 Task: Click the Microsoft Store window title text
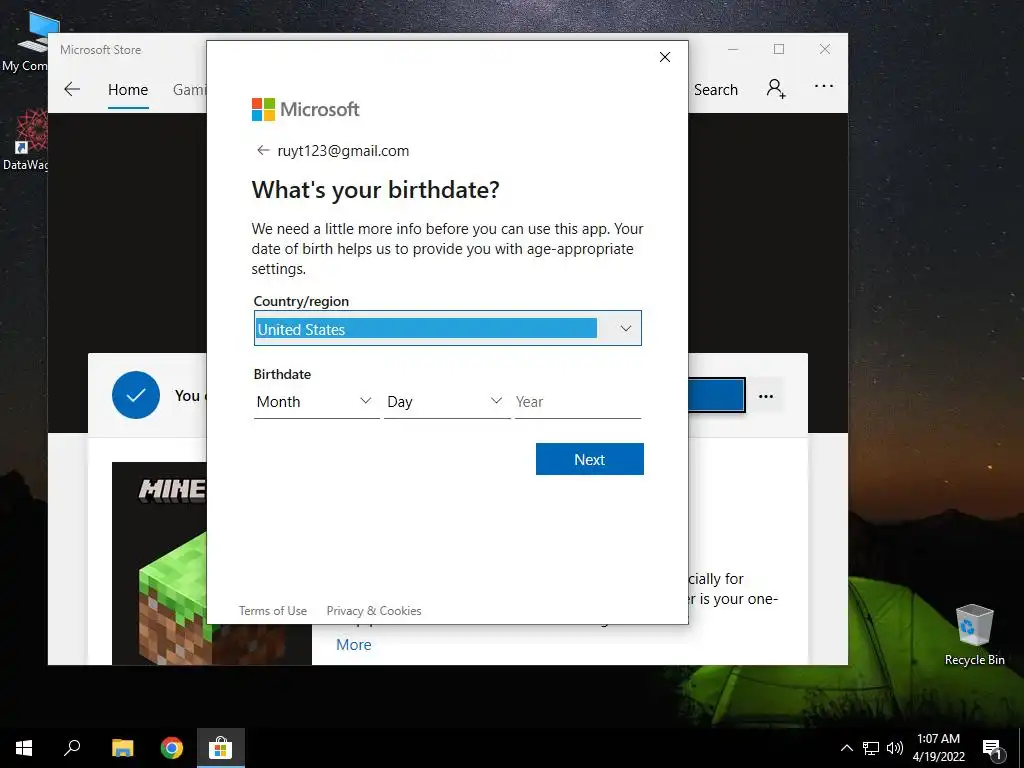pos(101,50)
